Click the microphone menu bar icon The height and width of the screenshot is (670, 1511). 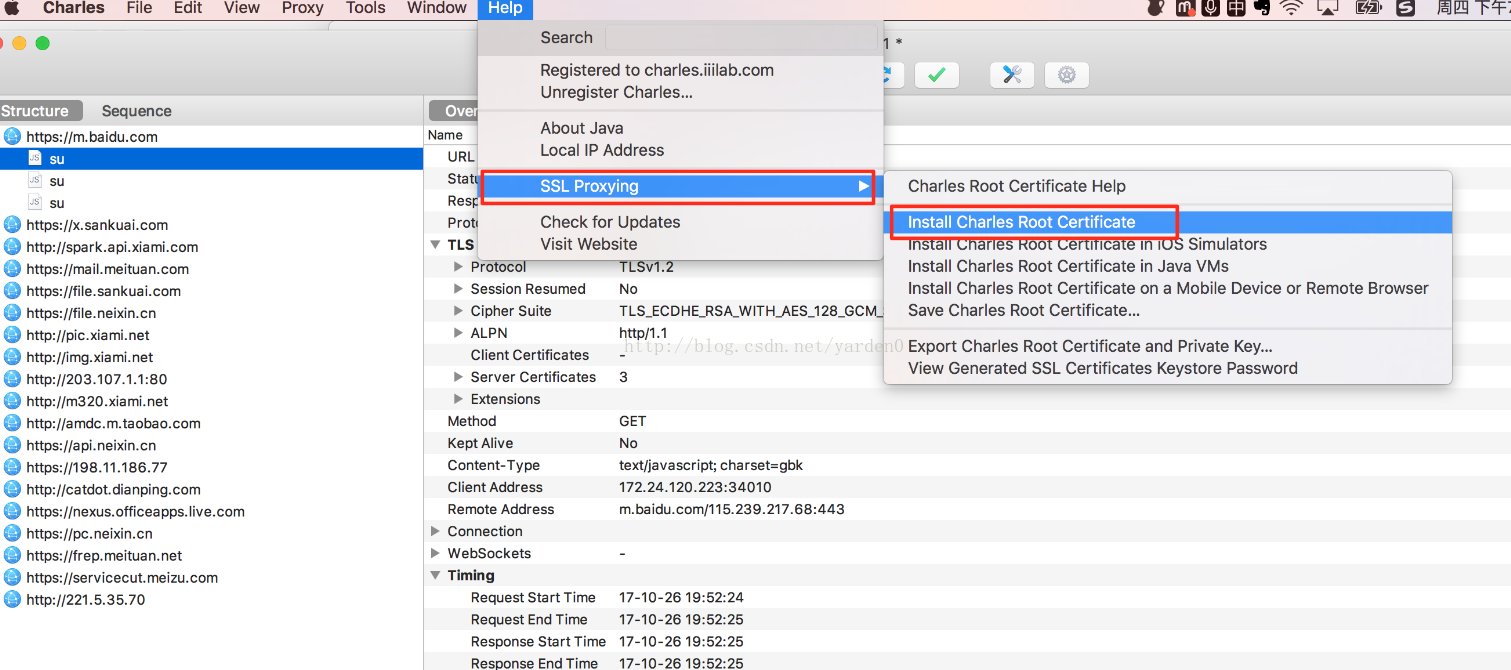click(1210, 8)
